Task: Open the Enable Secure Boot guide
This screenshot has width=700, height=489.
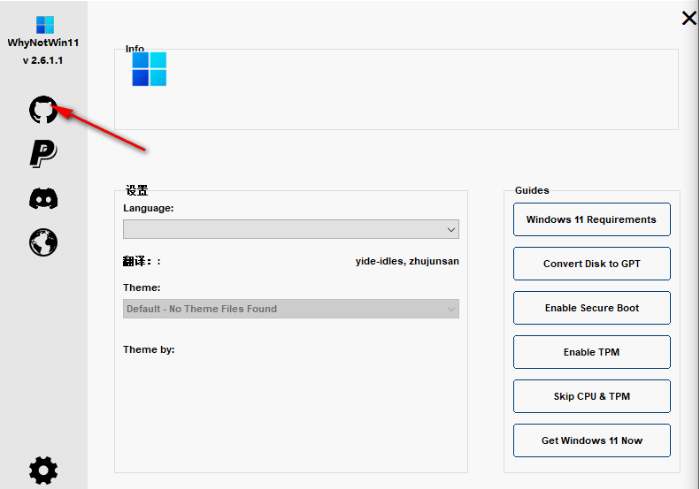Action: click(x=591, y=308)
